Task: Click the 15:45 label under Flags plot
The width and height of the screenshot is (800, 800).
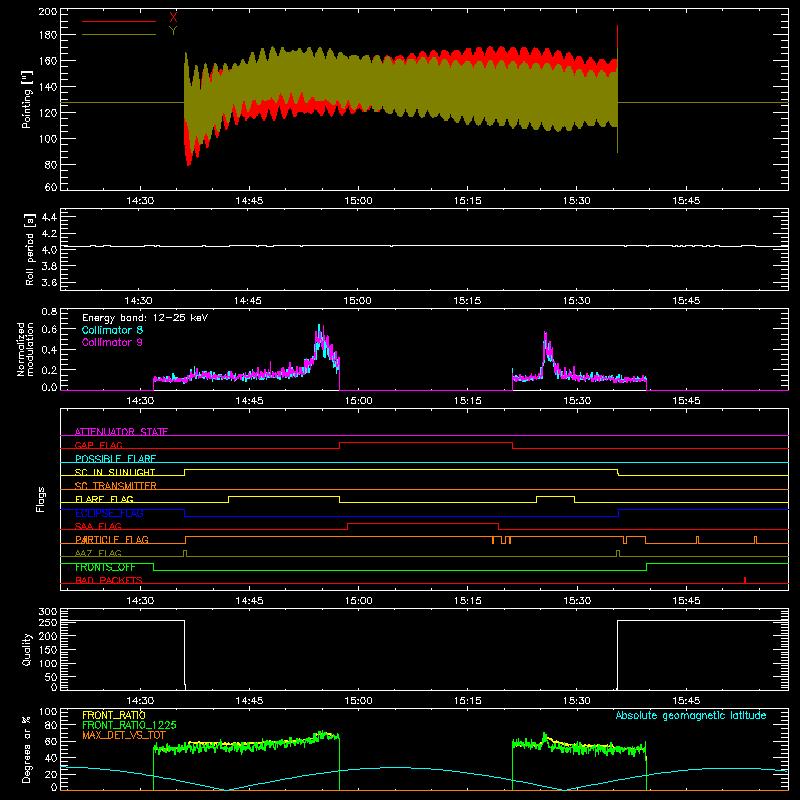Action: pyautogui.click(x=686, y=601)
